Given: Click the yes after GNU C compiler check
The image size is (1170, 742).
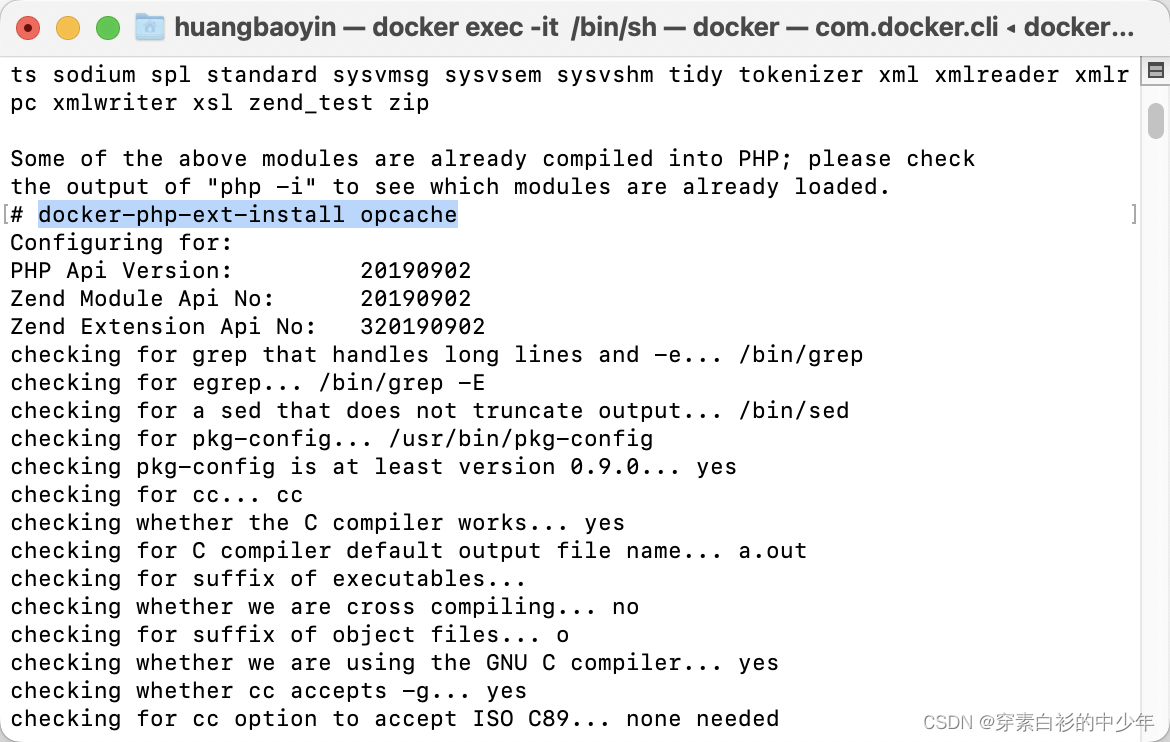Looking at the screenshot, I should click(x=759, y=662).
